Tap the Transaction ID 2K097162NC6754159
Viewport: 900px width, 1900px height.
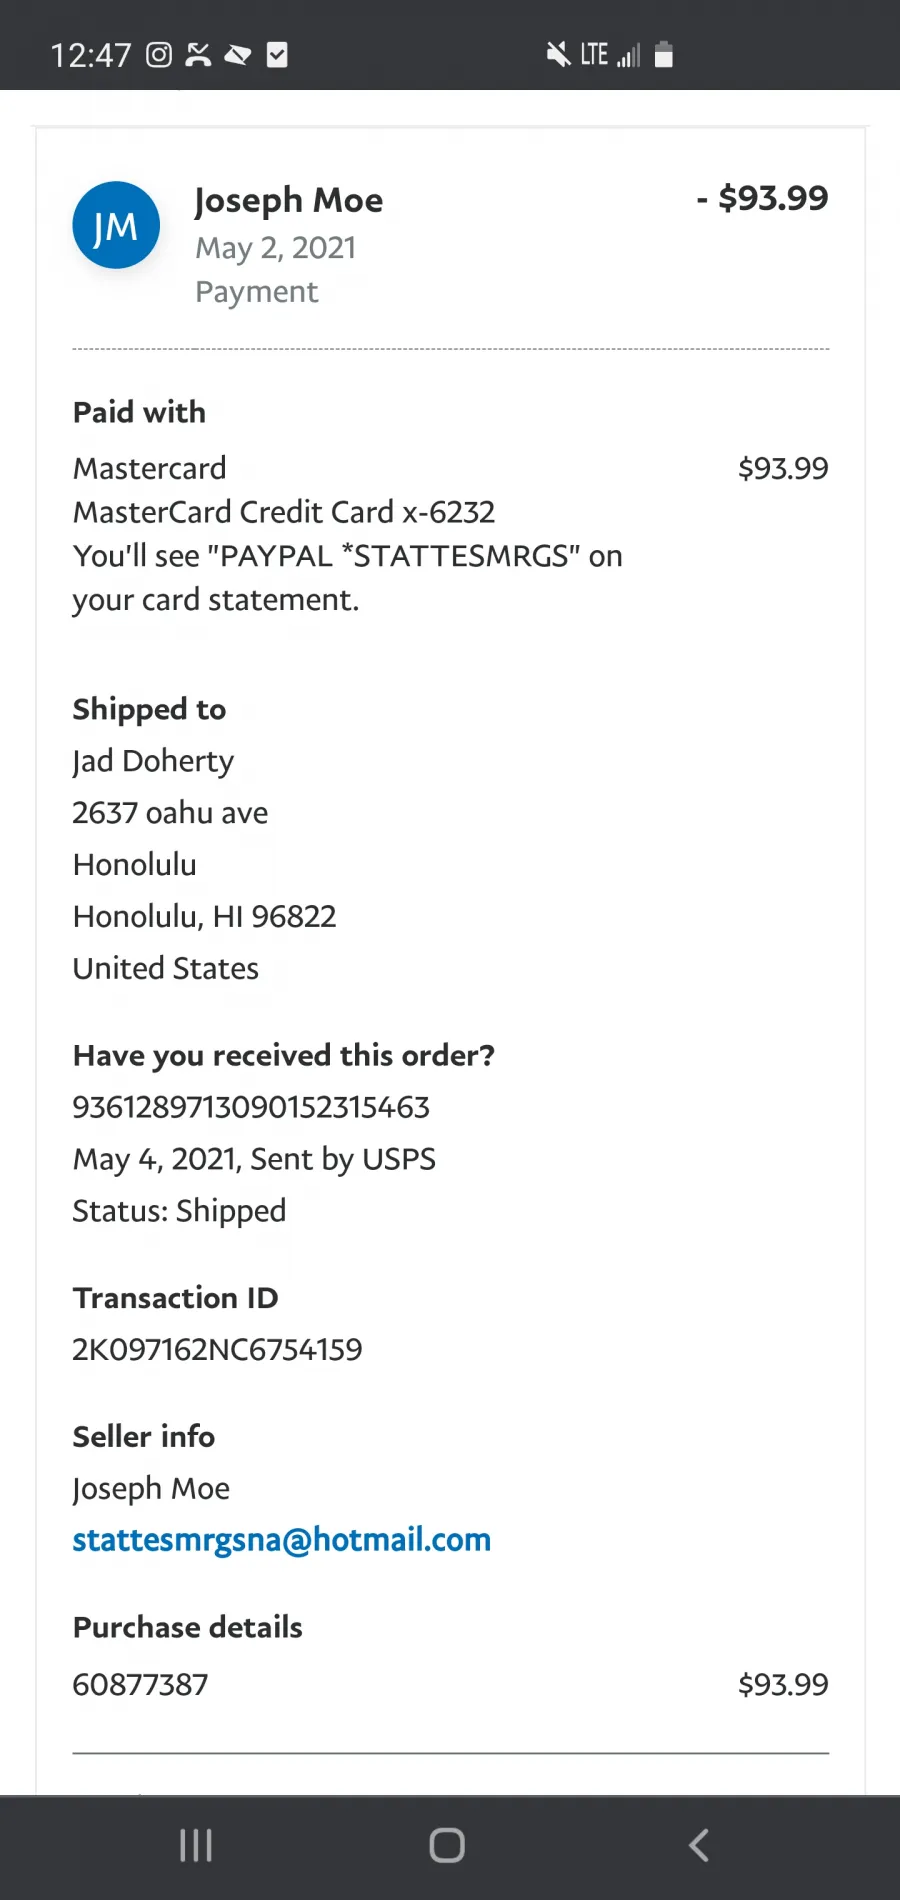point(217,1349)
